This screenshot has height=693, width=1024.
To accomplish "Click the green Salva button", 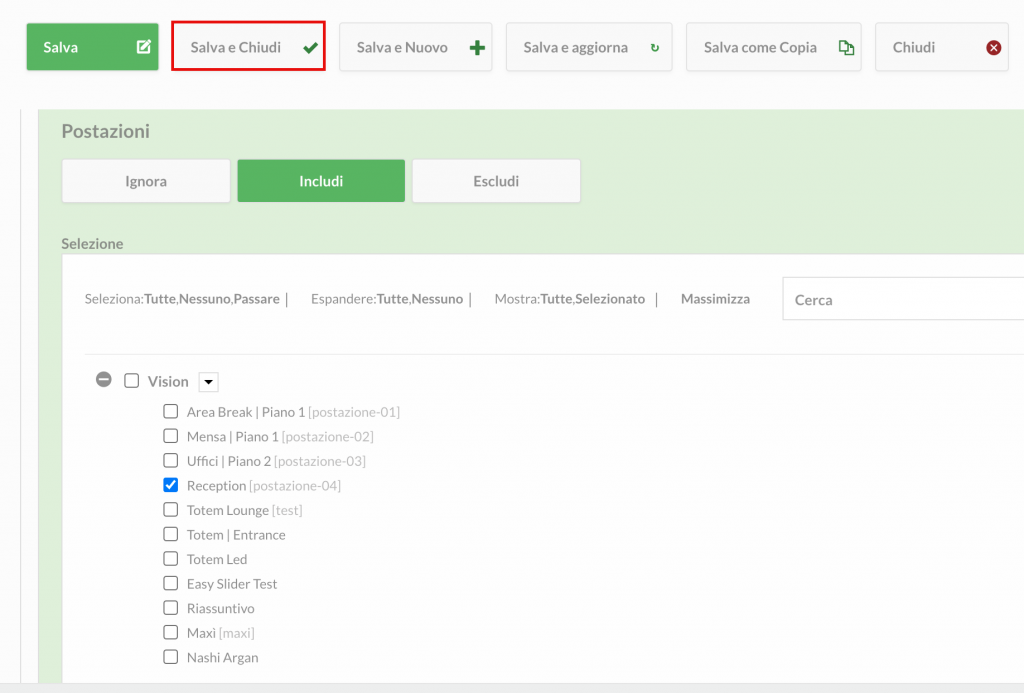I will 92,47.
